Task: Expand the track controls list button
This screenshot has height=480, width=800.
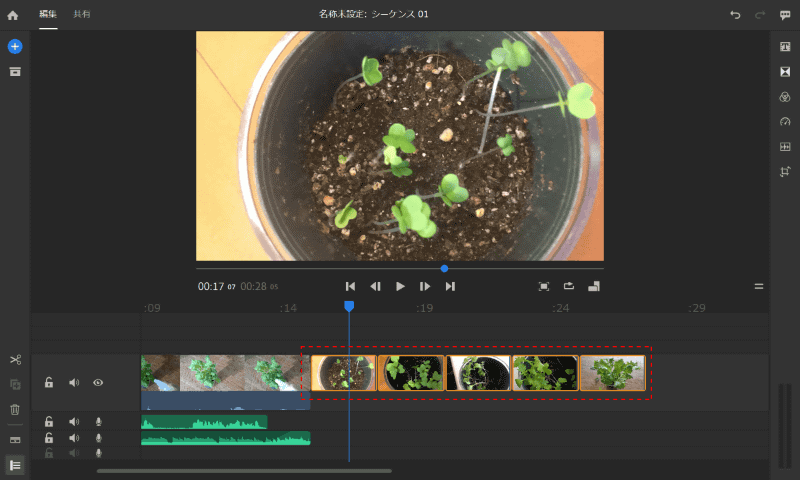Action: pyautogui.click(x=15, y=465)
